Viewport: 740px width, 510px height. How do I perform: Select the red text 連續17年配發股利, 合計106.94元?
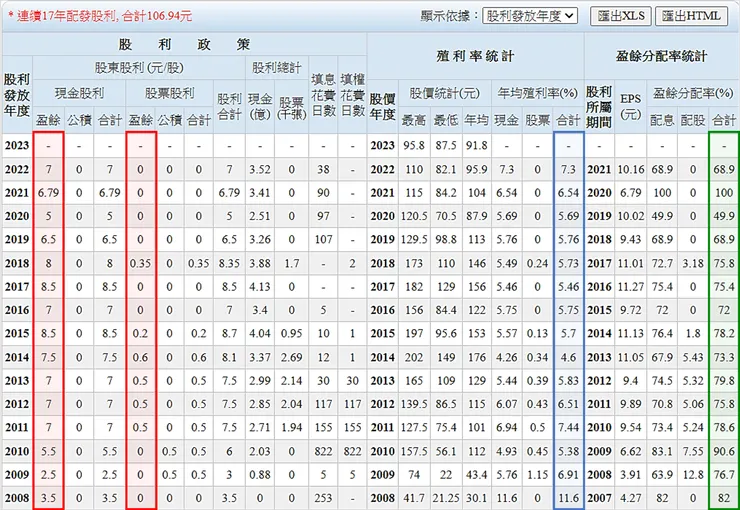100,16
